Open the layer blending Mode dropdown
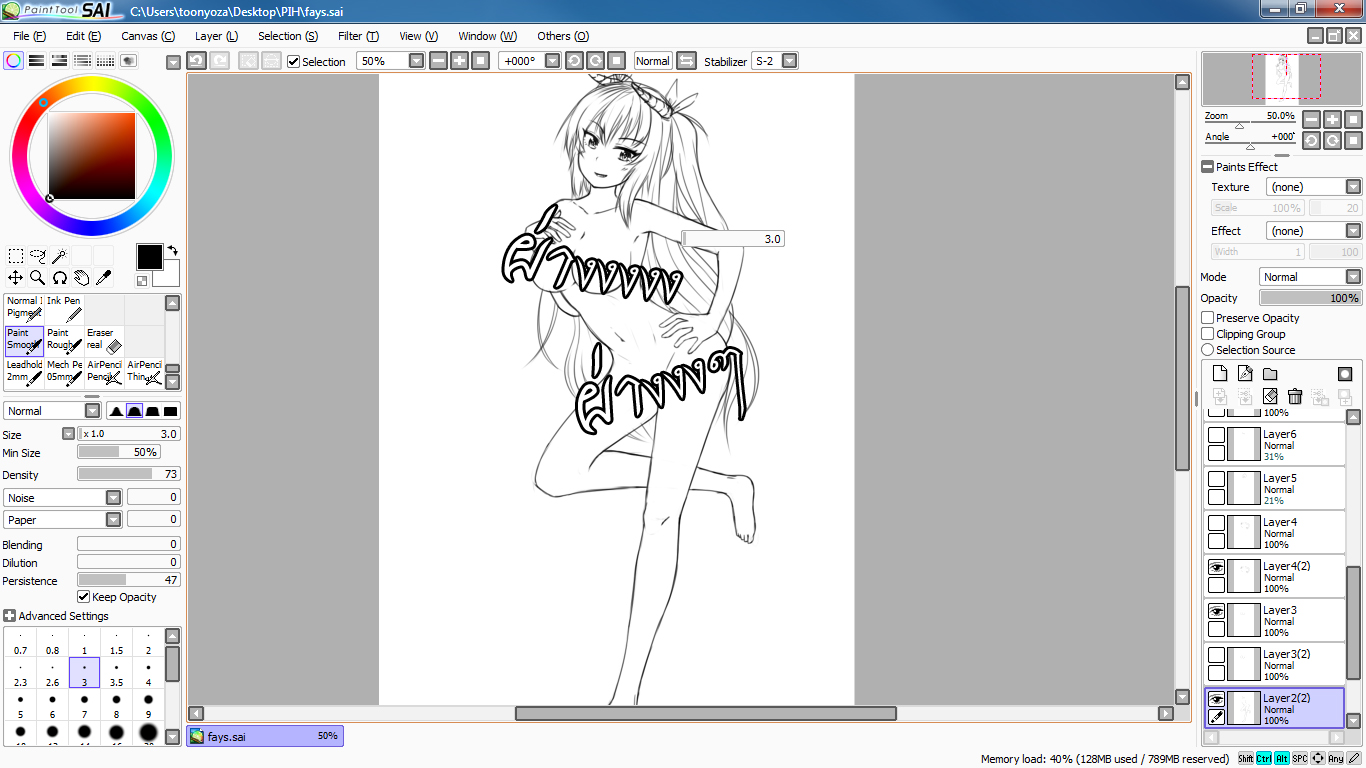This screenshot has height=768, width=1366. (x=1353, y=277)
